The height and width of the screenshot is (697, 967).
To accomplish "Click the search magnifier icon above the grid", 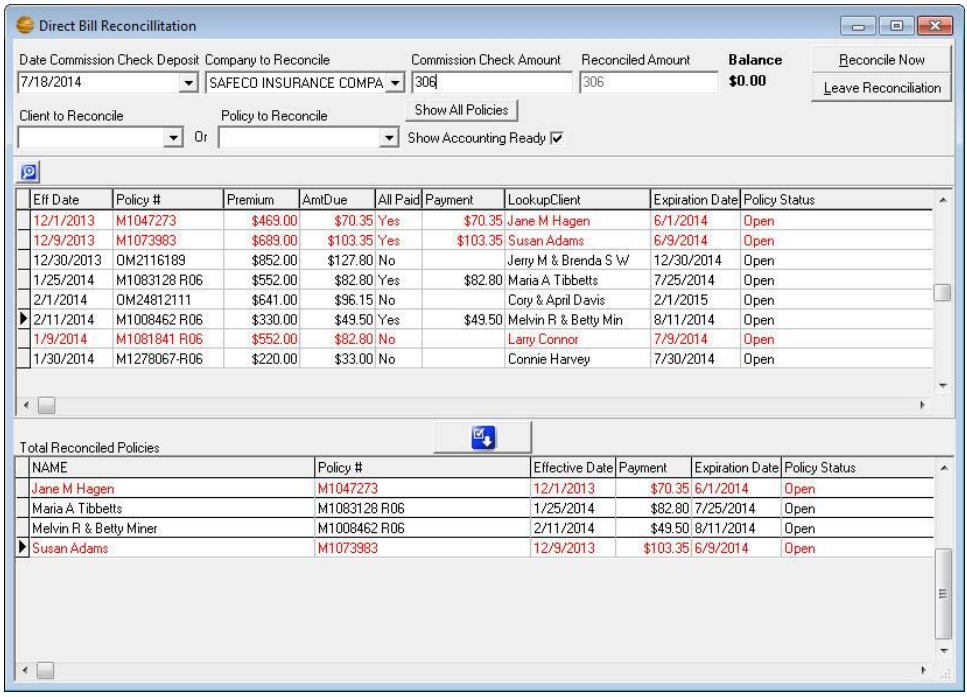I will (28, 172).
